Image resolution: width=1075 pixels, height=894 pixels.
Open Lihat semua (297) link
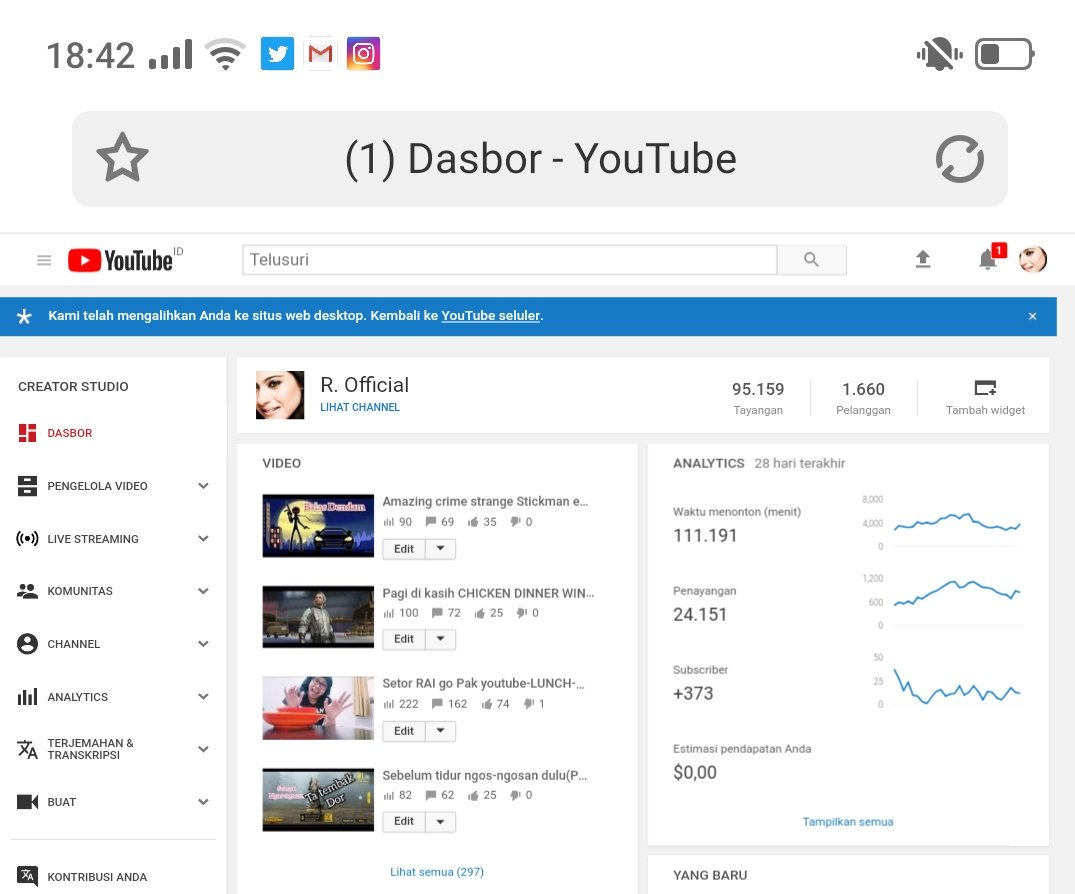437,872
